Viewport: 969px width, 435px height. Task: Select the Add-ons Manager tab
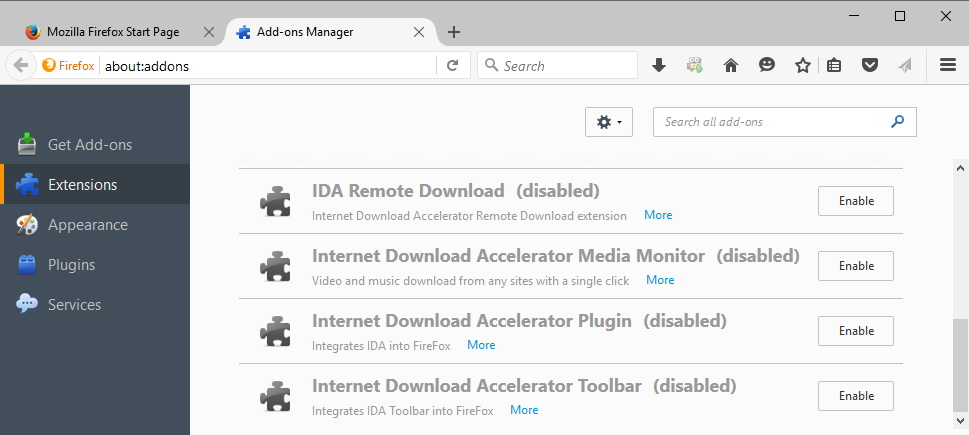[x=332, y=32]
